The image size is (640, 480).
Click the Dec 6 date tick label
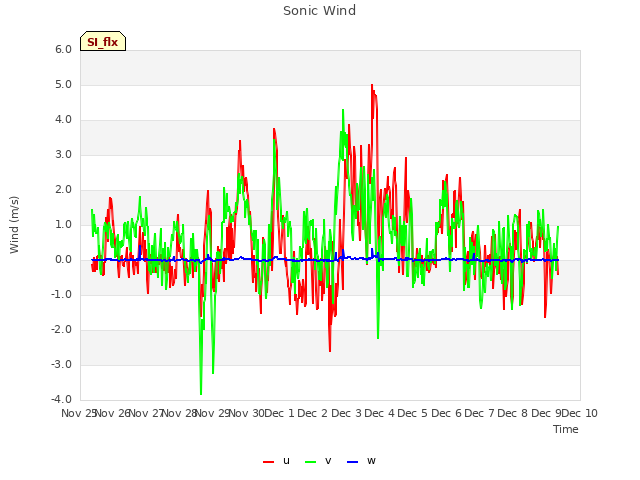click(x=446, y=413)
